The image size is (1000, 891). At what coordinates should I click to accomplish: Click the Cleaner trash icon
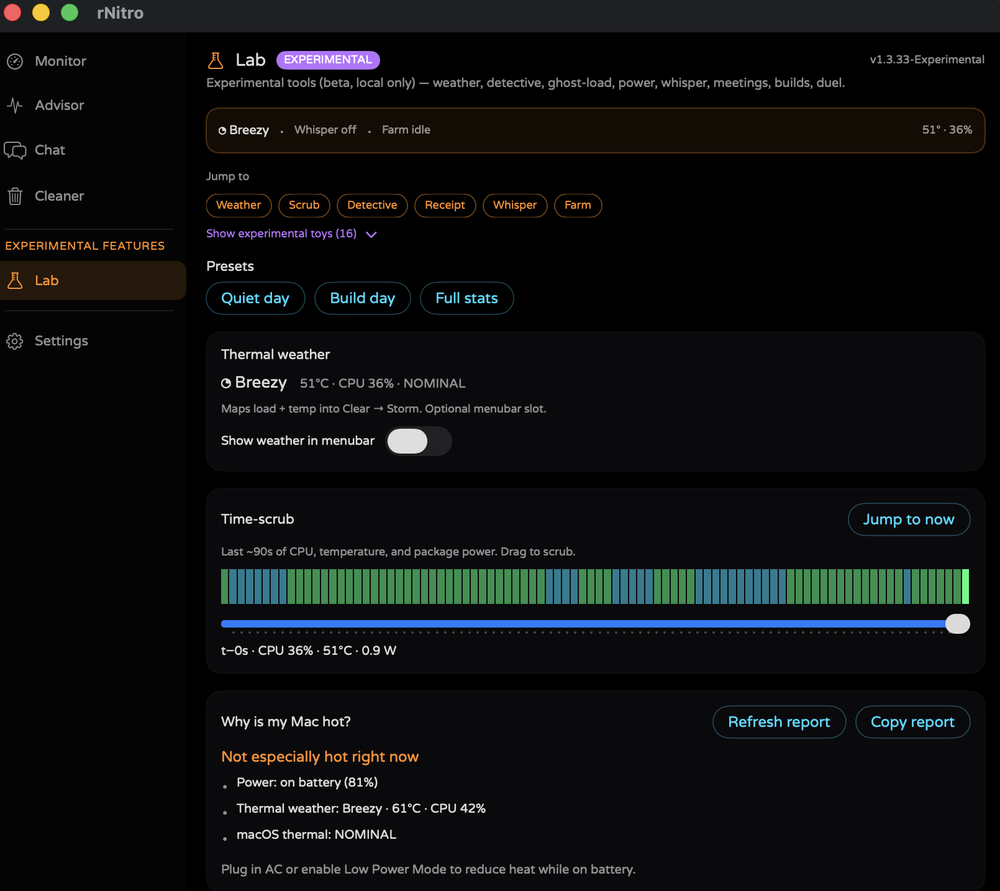(15, 196)
